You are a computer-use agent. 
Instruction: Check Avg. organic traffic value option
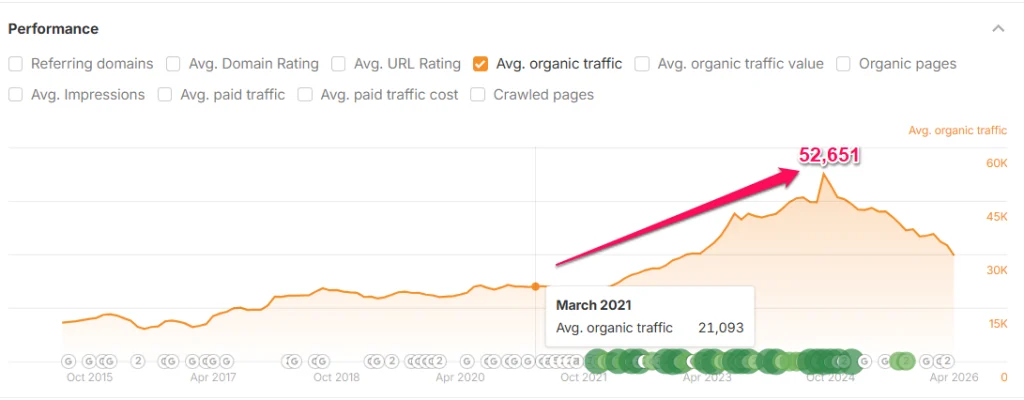(x=641, y=64)
